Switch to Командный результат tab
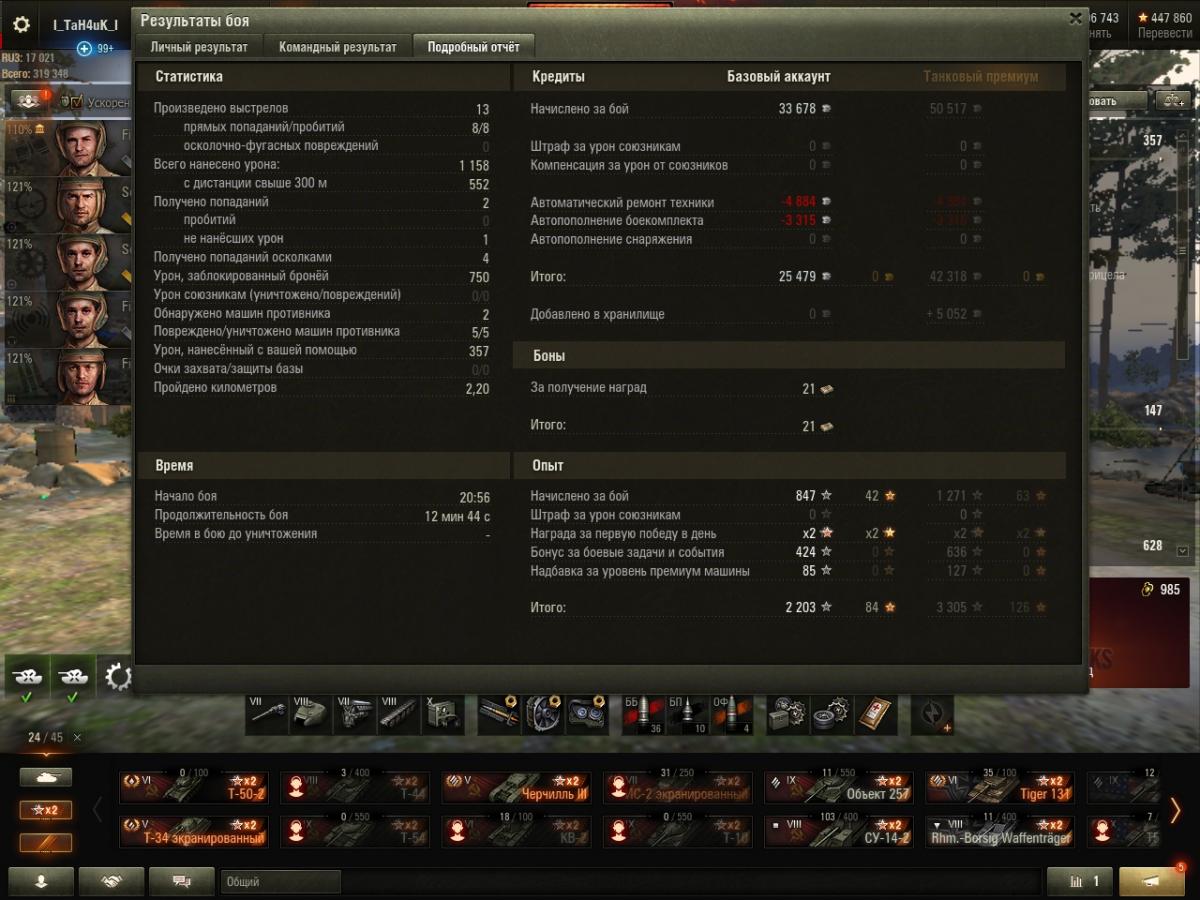1200x900 pixels. [337, 47]
